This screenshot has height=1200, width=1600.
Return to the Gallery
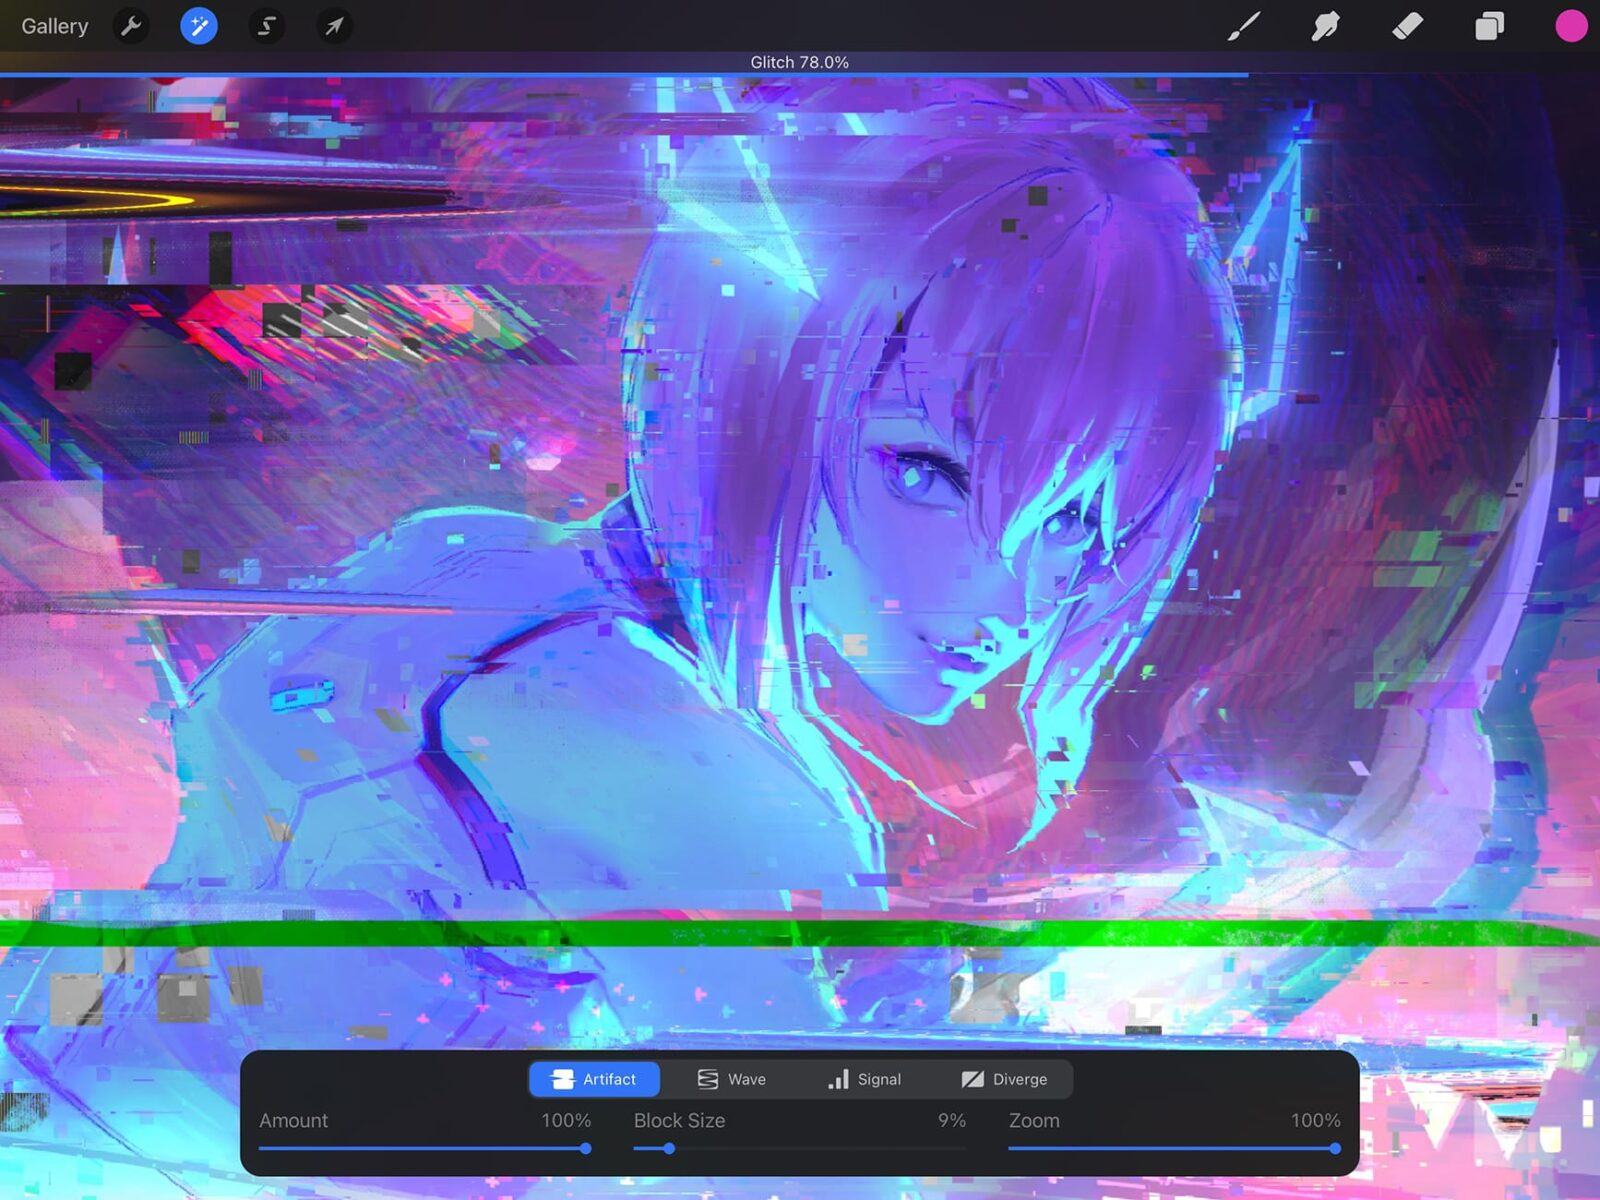(54, 26)
